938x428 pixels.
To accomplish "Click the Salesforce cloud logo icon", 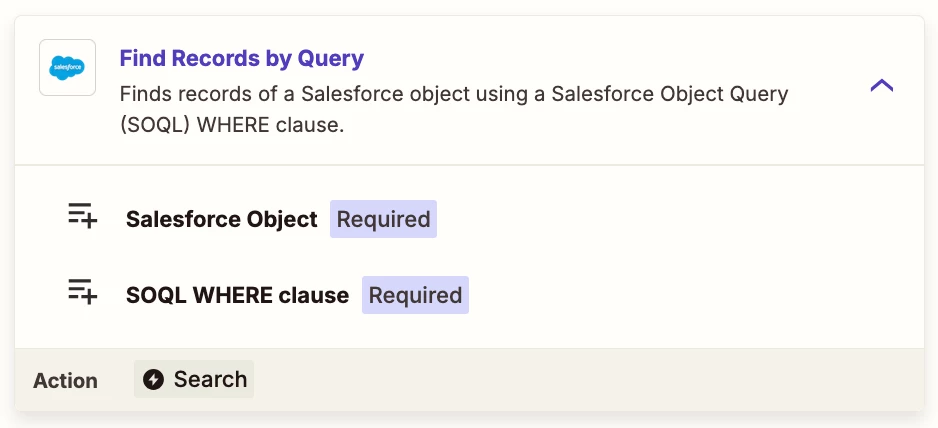I will (67, 68).
